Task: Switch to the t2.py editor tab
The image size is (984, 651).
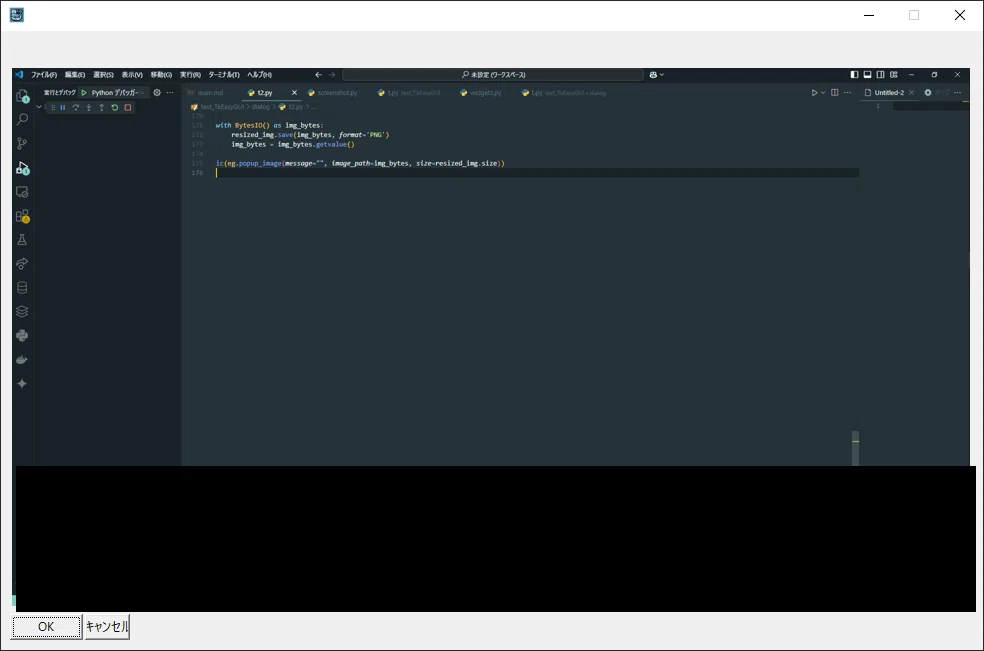Action: click(265, 92)
